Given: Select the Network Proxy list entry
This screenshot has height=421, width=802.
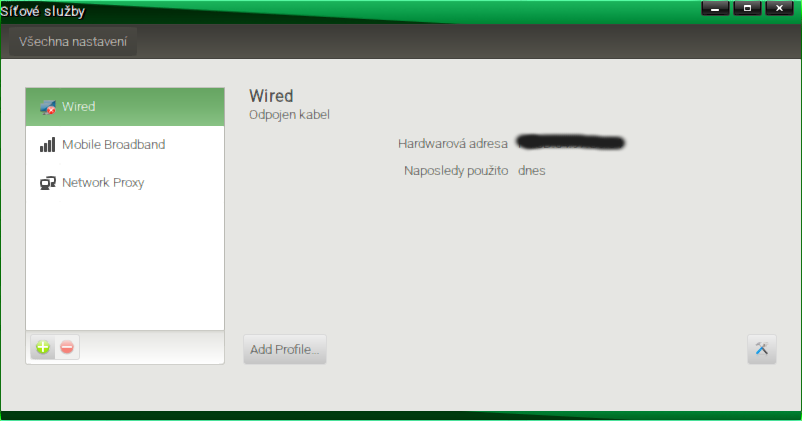Looking at the screenshot, I should 125,183.
